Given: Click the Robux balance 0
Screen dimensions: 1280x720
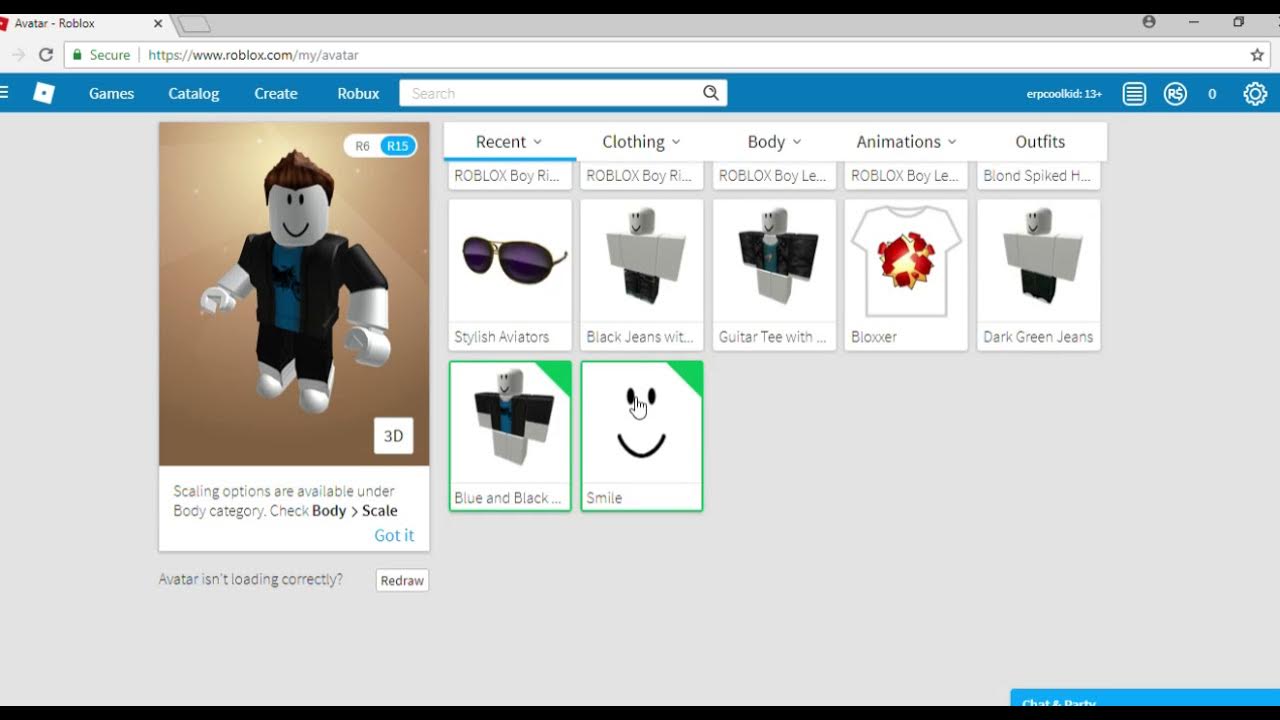Looking at the screenshot, I should [x=1212, y=93].
